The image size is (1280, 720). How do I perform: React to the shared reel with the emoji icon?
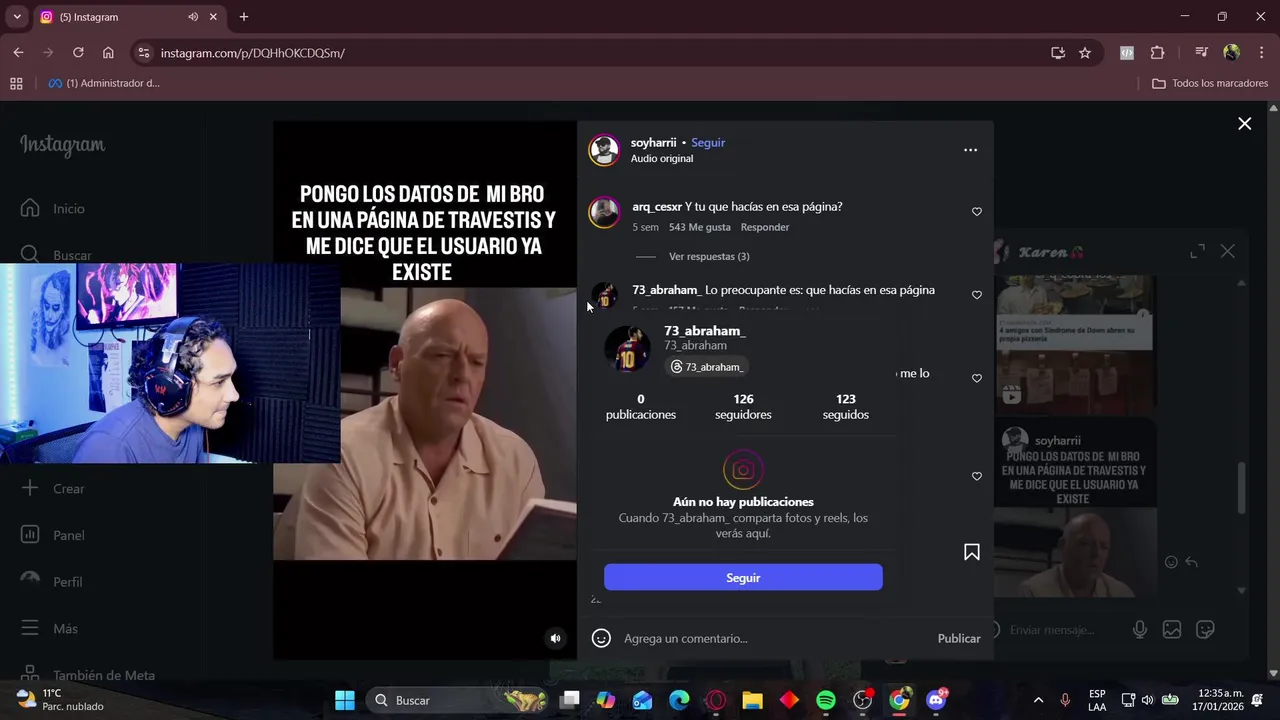point(1171,562)
